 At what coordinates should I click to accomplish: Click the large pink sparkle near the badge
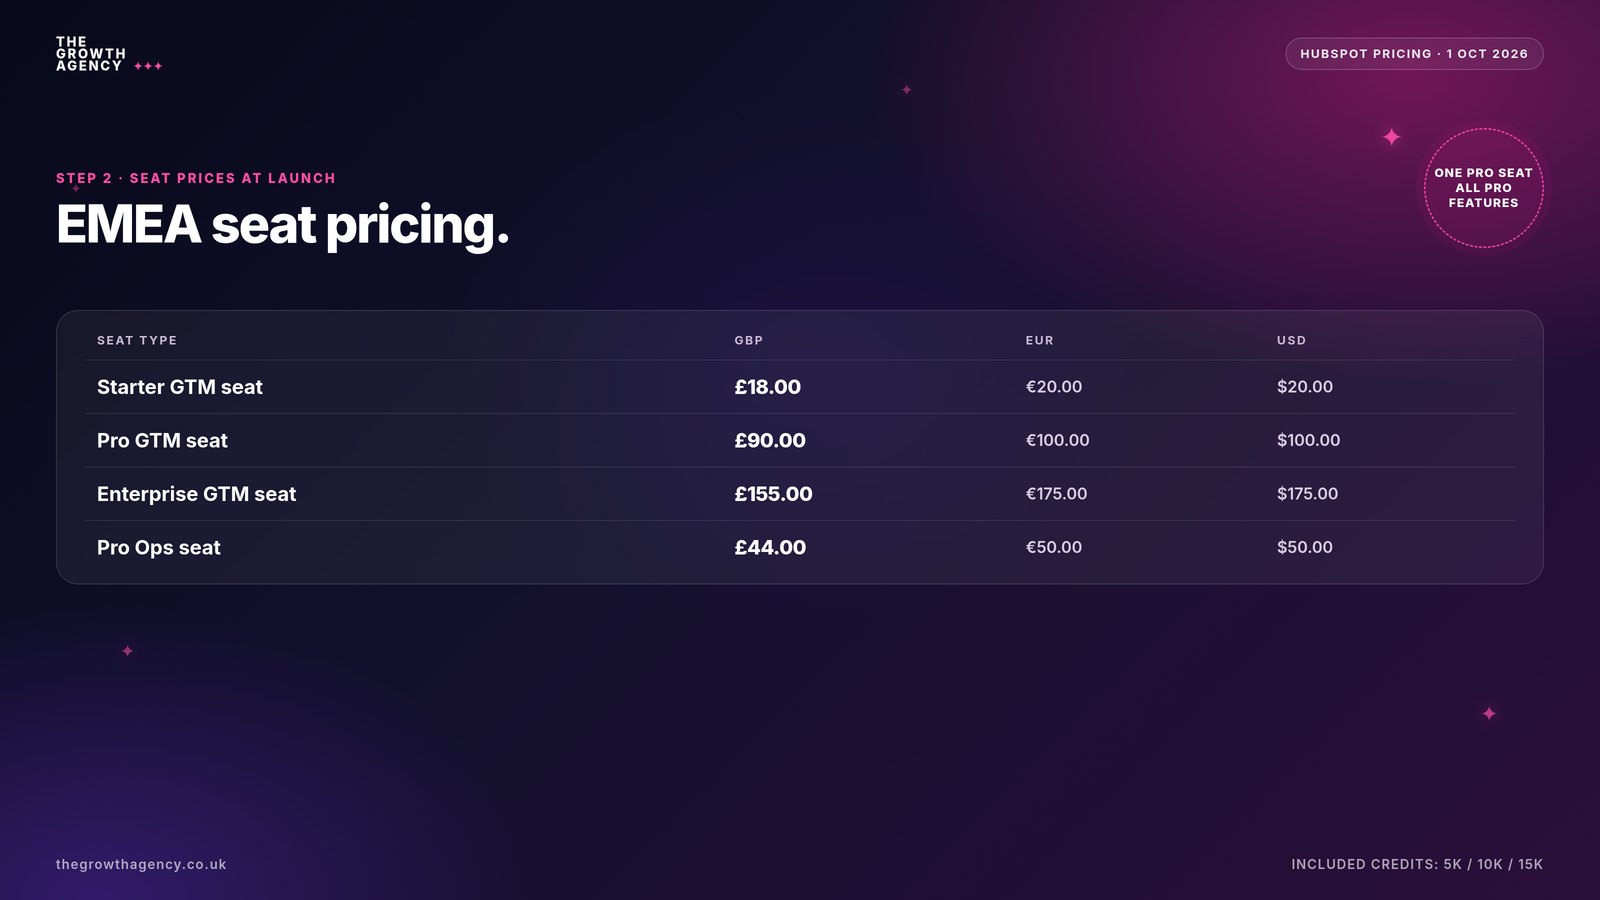click(x=1391, y=137)
